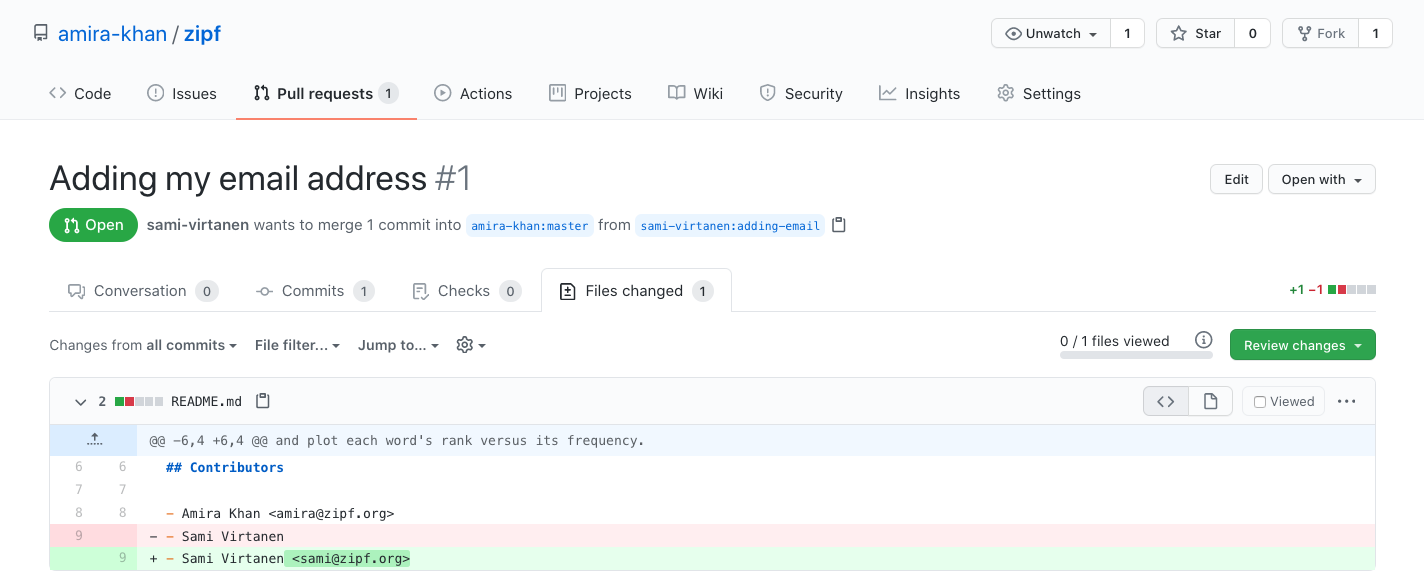Open the Review changes dropdown
The width and height of the screenshot is (1424, 583).
tap(1303, 345)
